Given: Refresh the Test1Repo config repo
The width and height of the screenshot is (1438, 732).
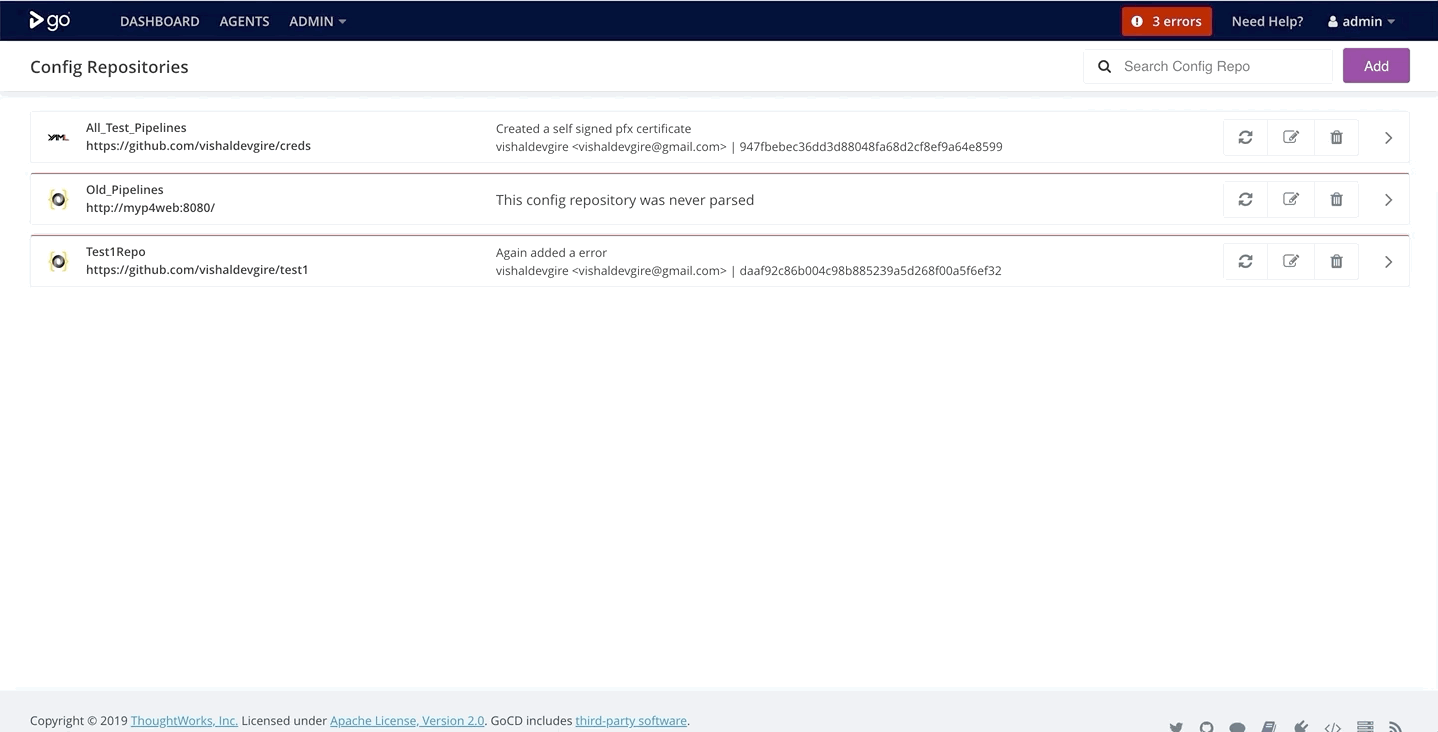Looking at the screenshot, I should (1245, 261).
